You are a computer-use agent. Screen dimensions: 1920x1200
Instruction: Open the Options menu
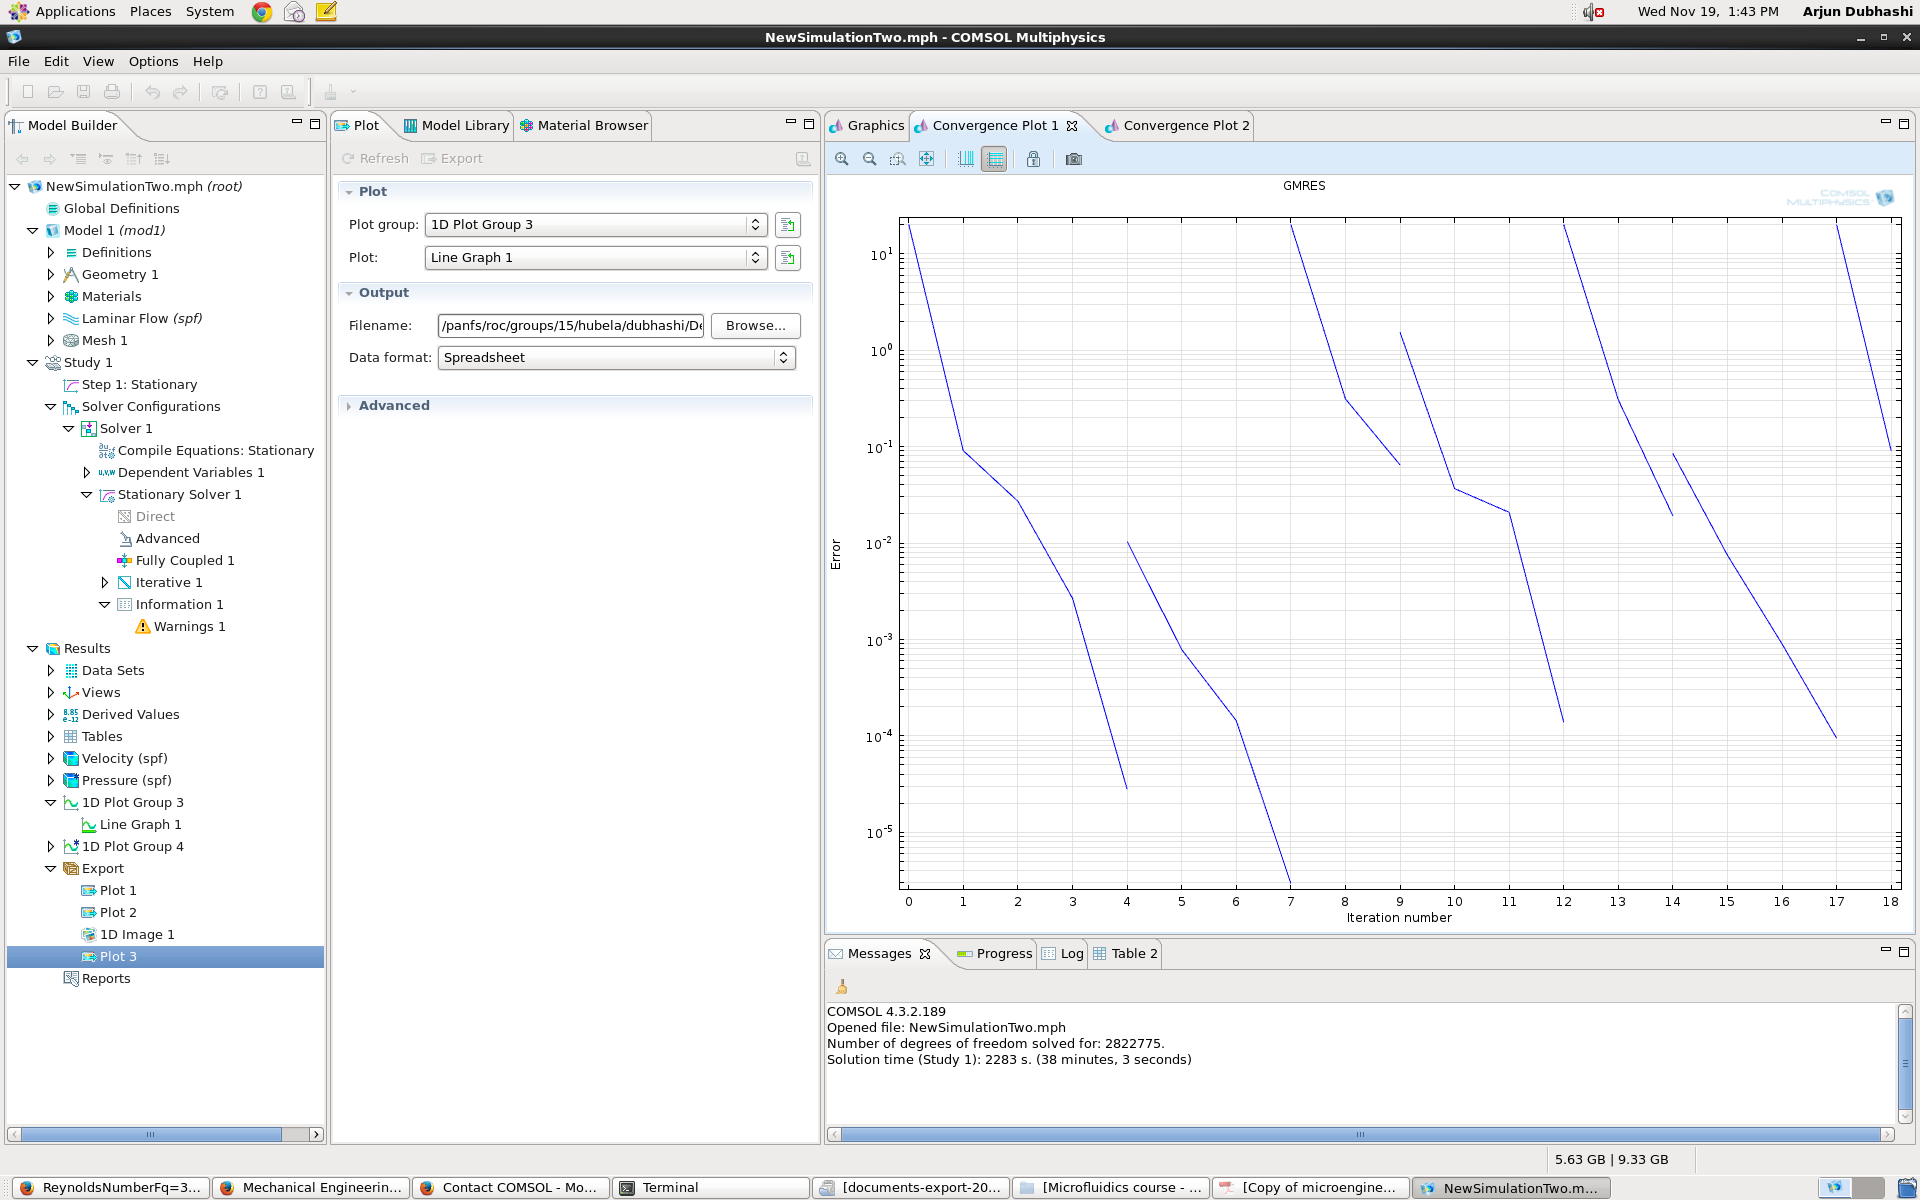(153, 61)
